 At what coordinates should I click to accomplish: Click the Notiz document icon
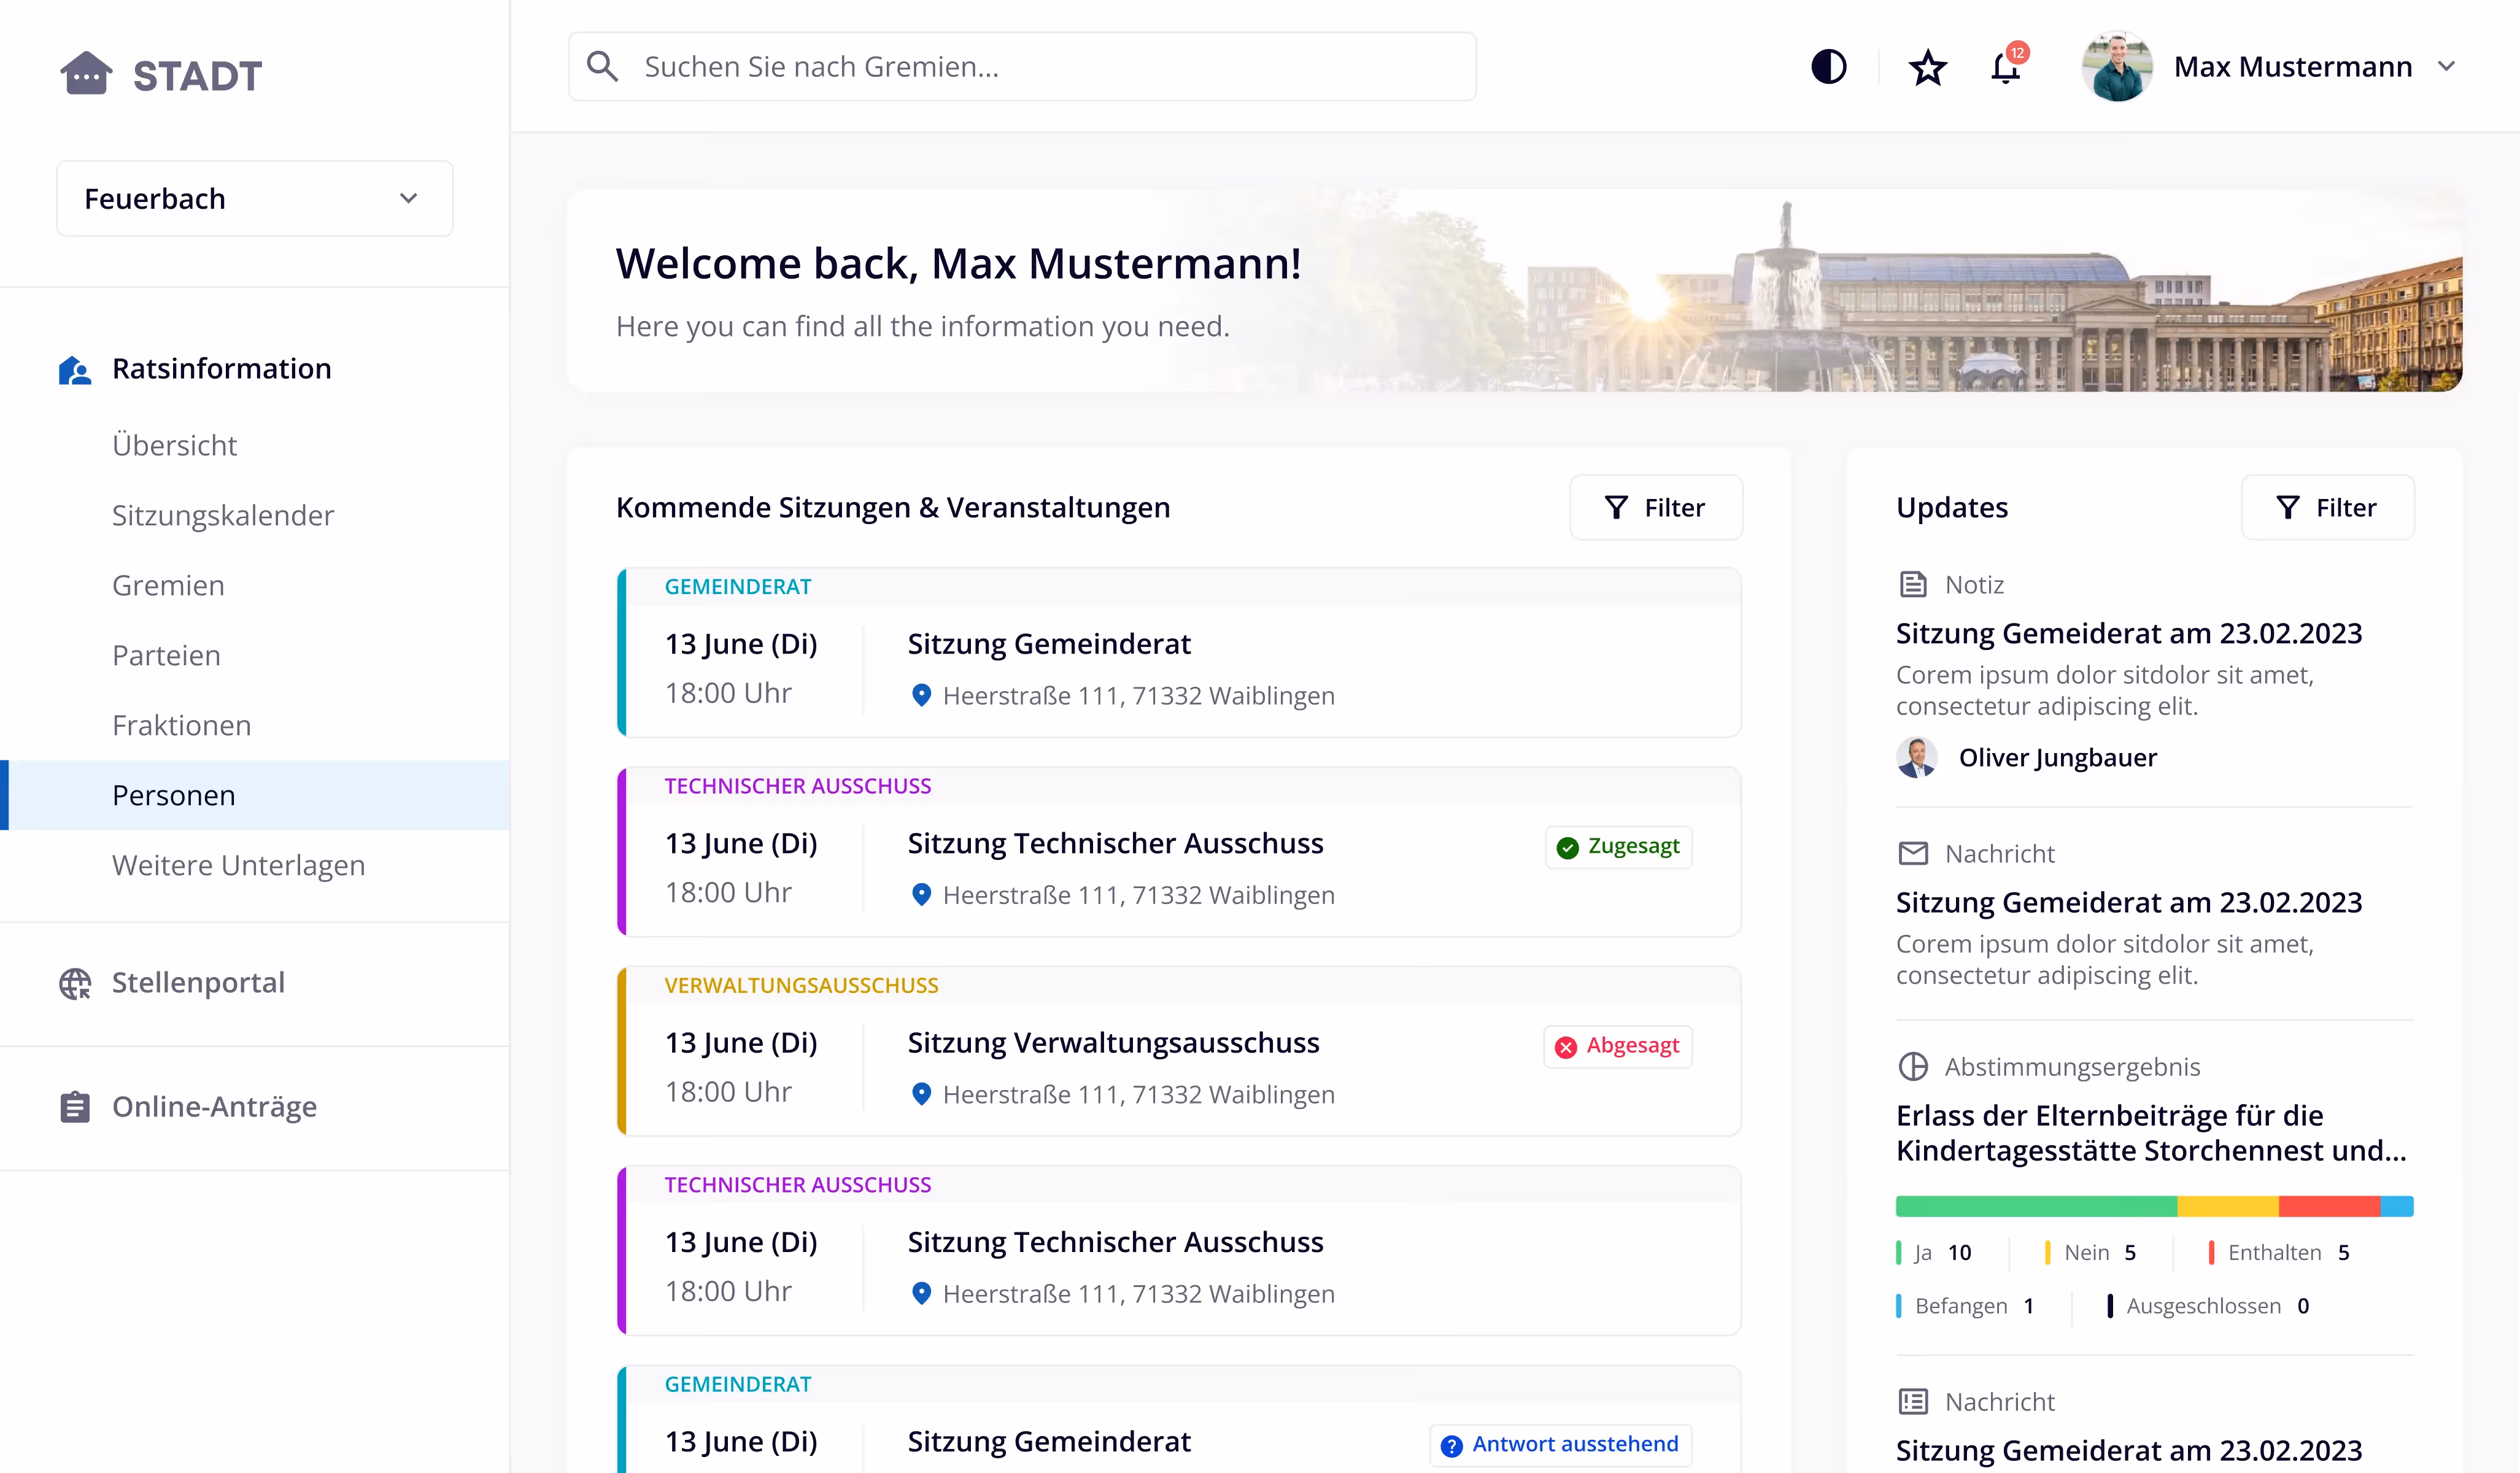(1913, 585)
